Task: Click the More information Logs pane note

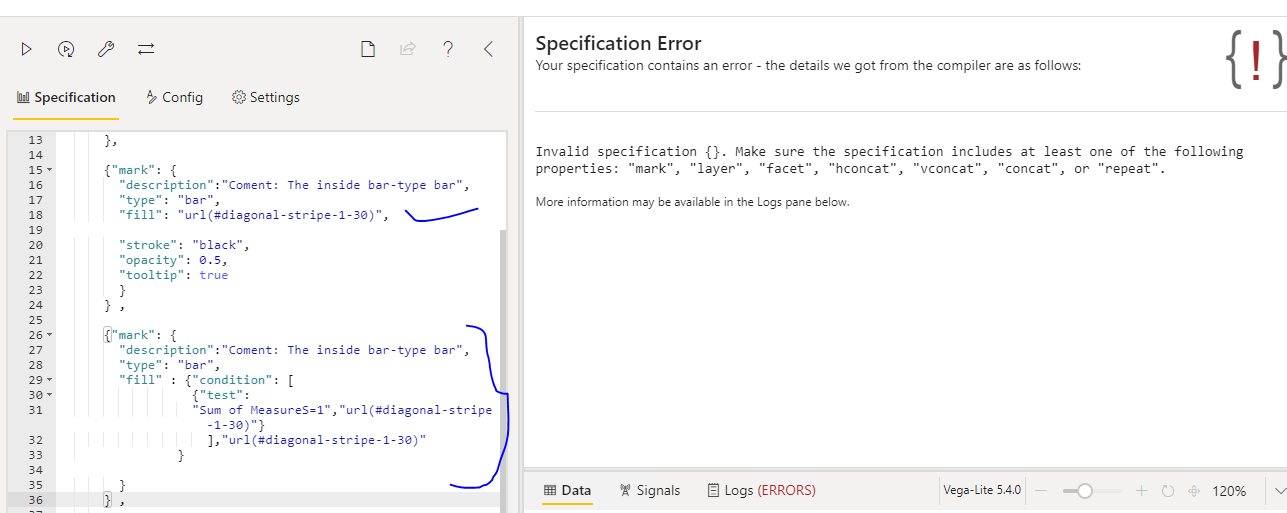Action: pyautogui.click(x=692, y=202)
